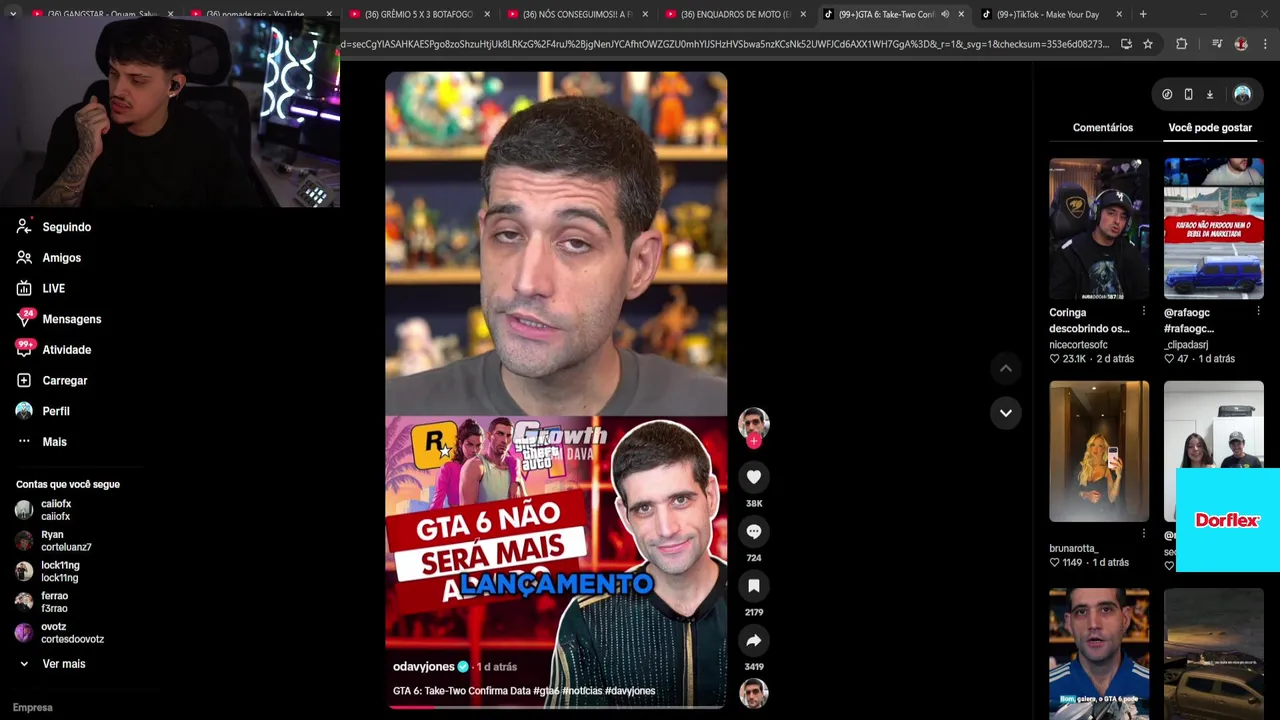The image size is (1280, 720).
Task: Open the browser extensions puzzle icon
Action: coord(1182,44)
